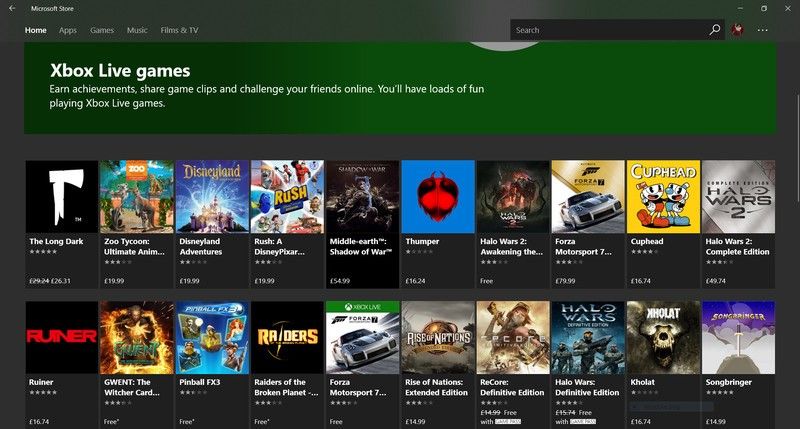The image size is (800, 429).
Task: Click Microsoft Store window title
Action: 52,9
